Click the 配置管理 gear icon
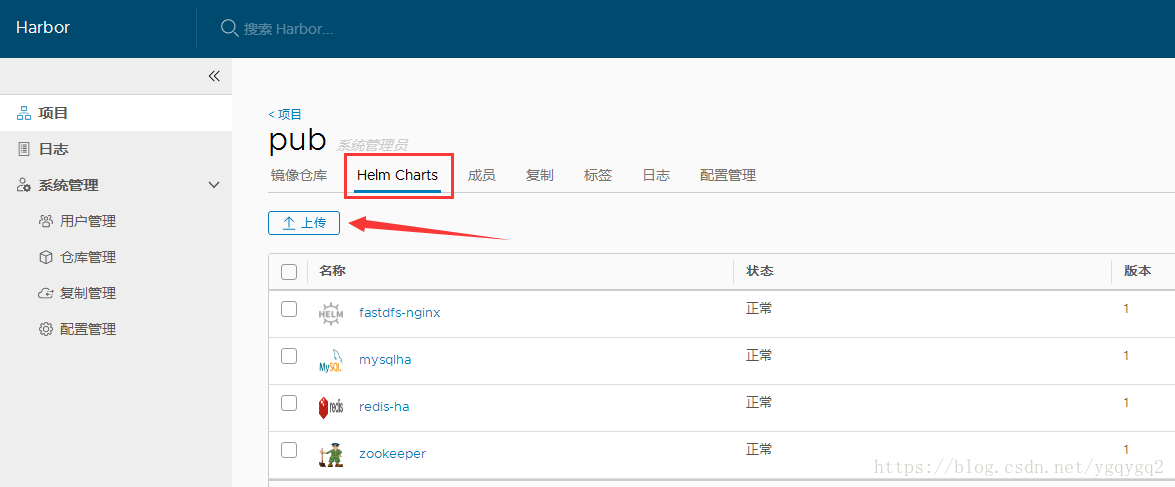 pyautogui.click(x=46, y=329)
